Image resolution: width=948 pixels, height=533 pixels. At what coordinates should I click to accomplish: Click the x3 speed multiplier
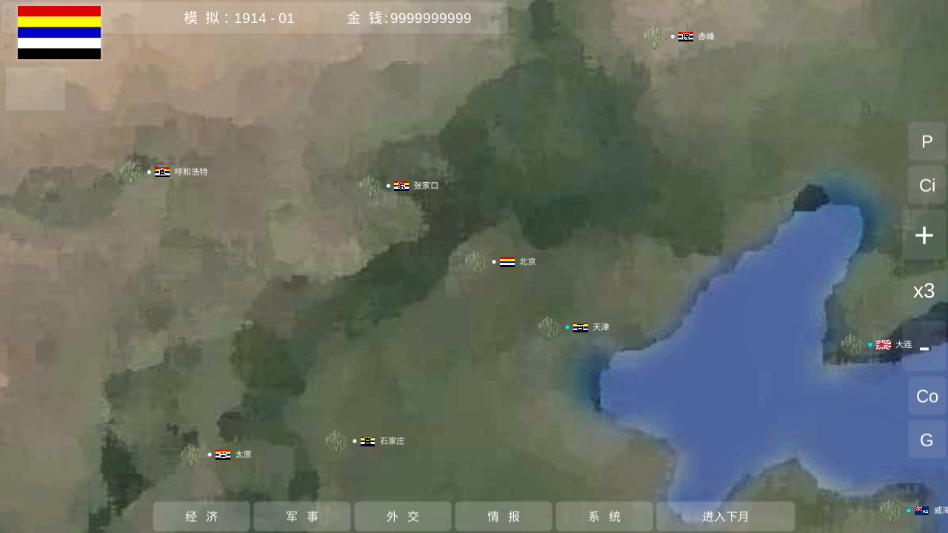coord(924,291)
